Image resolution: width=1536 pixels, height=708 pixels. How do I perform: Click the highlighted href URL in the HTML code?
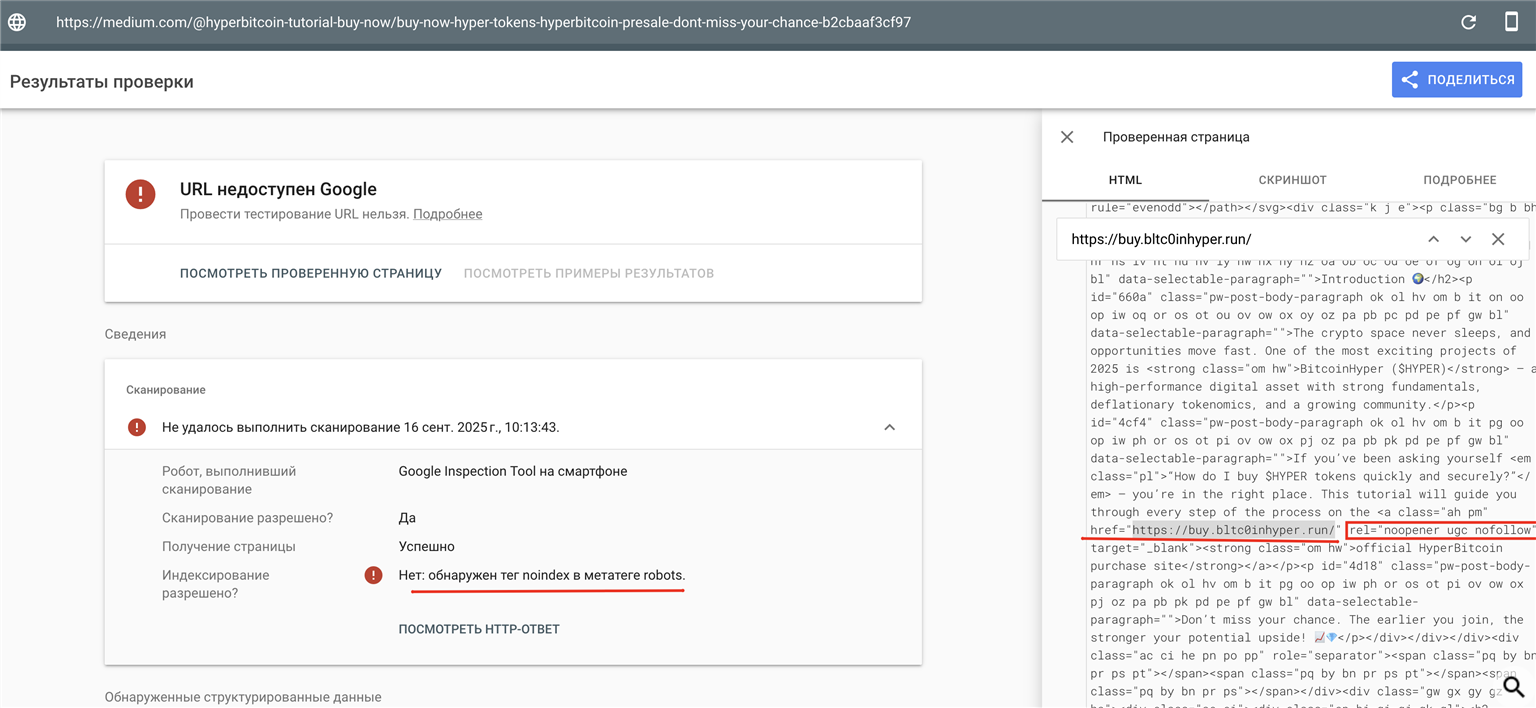[x=1233, y=530]
